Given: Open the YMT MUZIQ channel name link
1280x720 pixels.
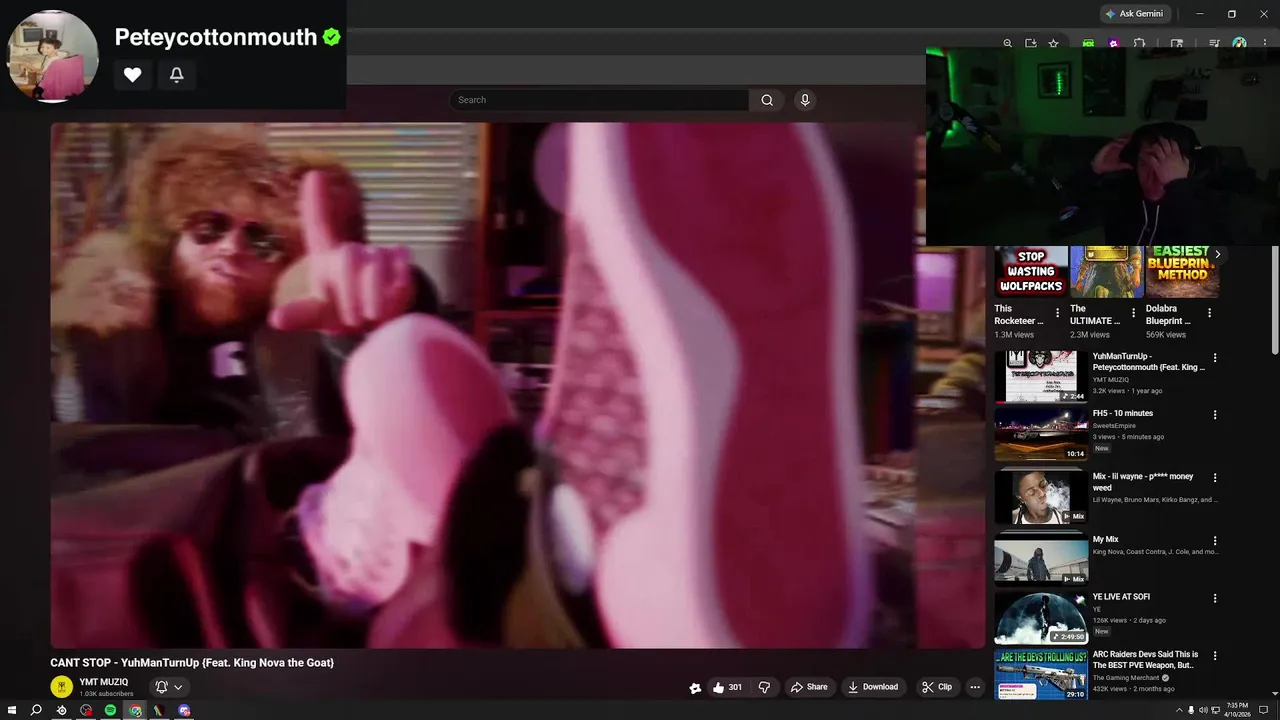Looking at the screenshot, I should click(x=104, y=682).
